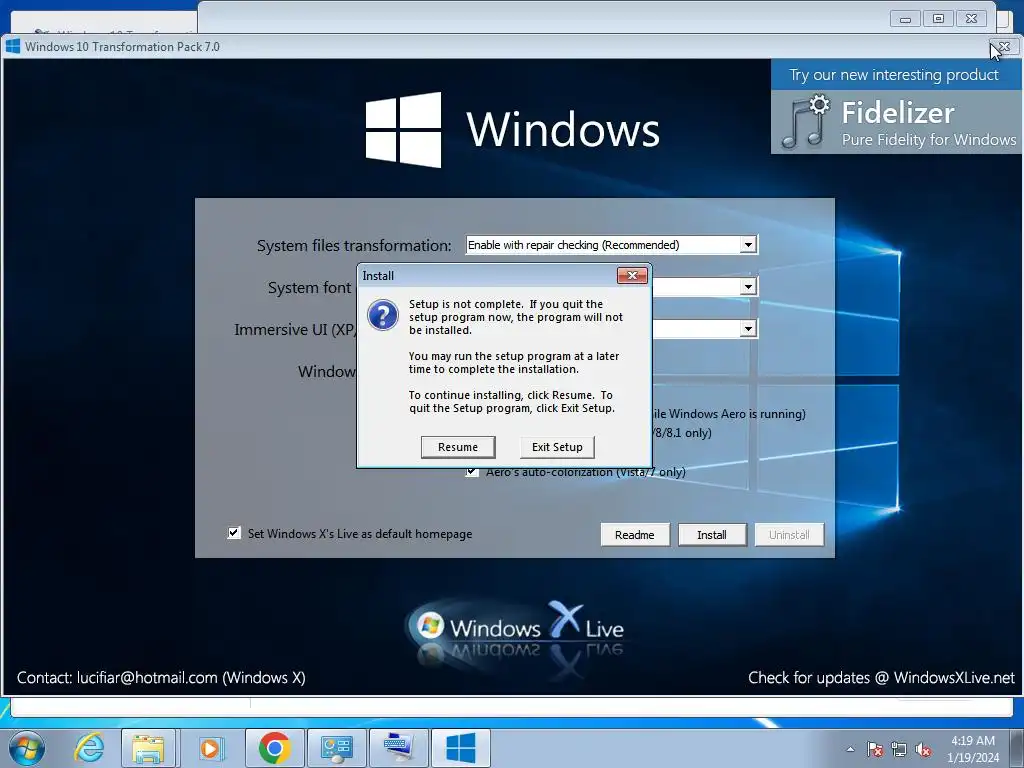Expand the Immersive UI dropdown arrow

coord(748,328)
